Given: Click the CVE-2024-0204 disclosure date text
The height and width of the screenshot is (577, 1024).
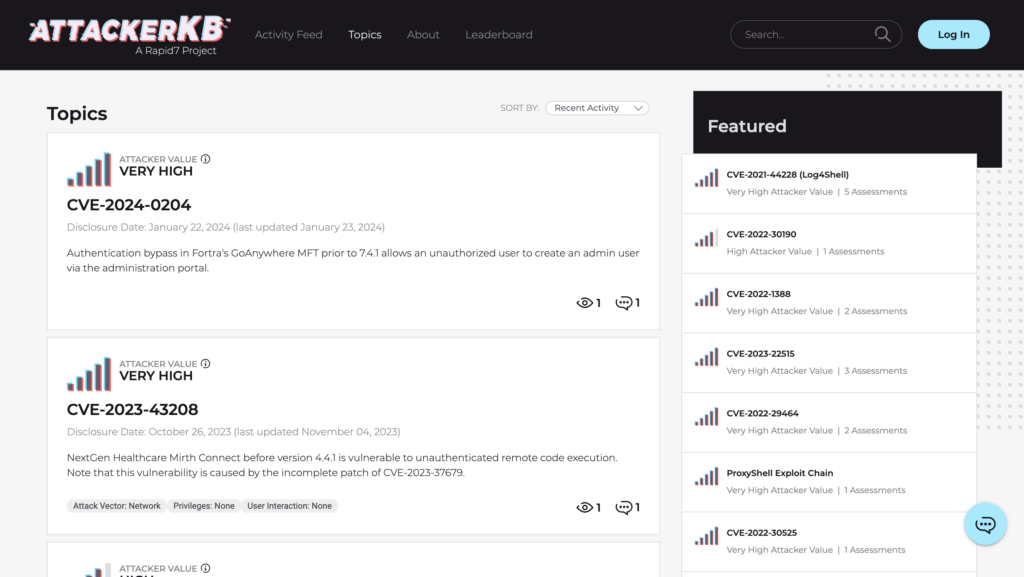Looking at the screenshot, I should coord(226,227).
